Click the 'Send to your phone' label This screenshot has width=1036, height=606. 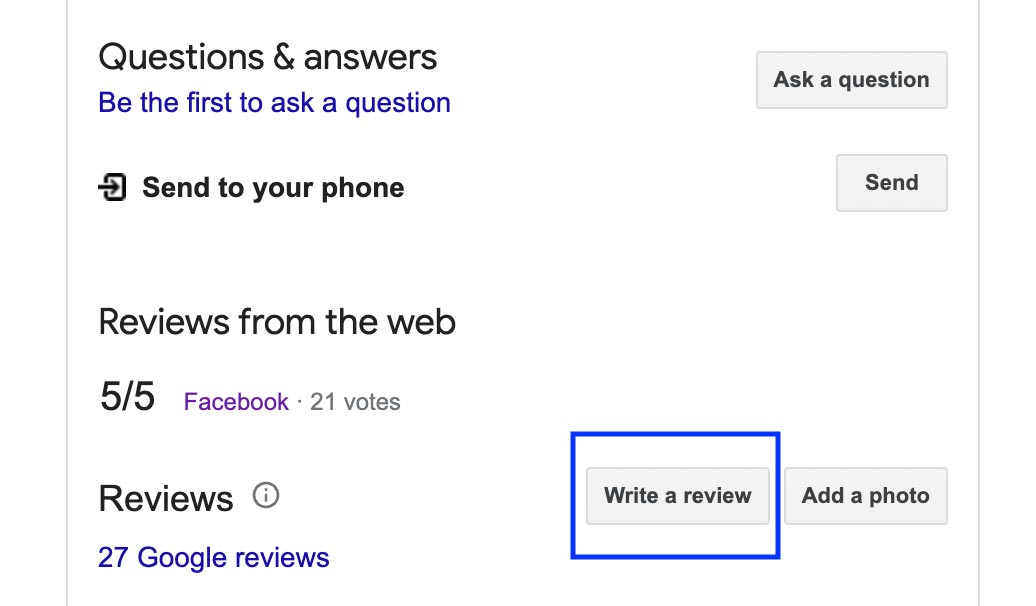273,188
